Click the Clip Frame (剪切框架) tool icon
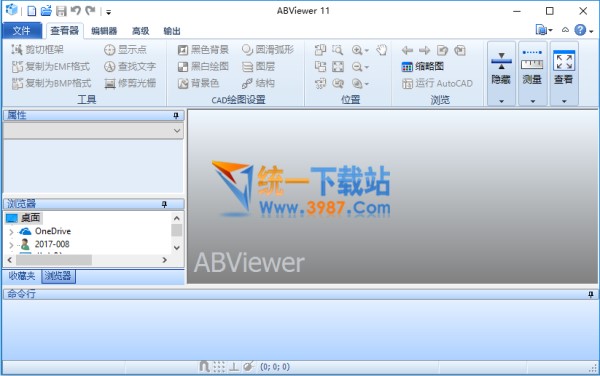 (x=17, y=49)
